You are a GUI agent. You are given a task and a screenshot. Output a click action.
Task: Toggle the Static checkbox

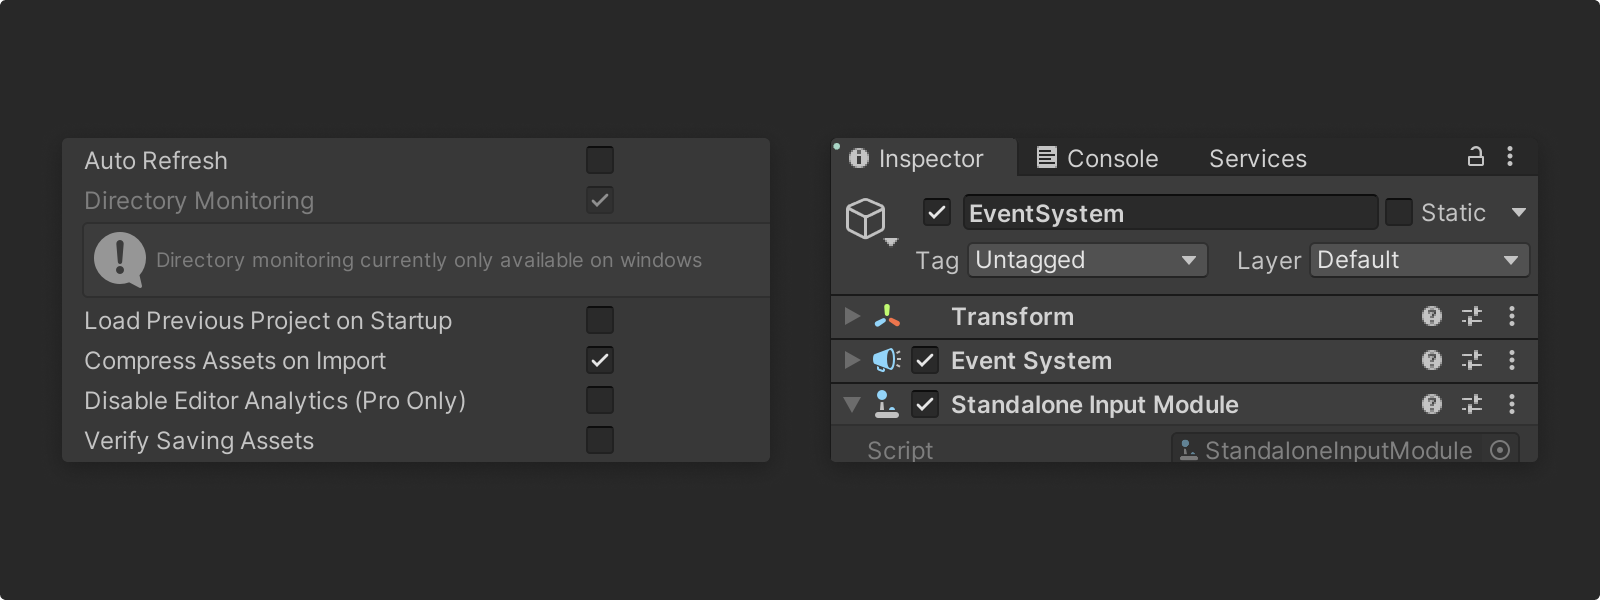[x=1398, y=212]
